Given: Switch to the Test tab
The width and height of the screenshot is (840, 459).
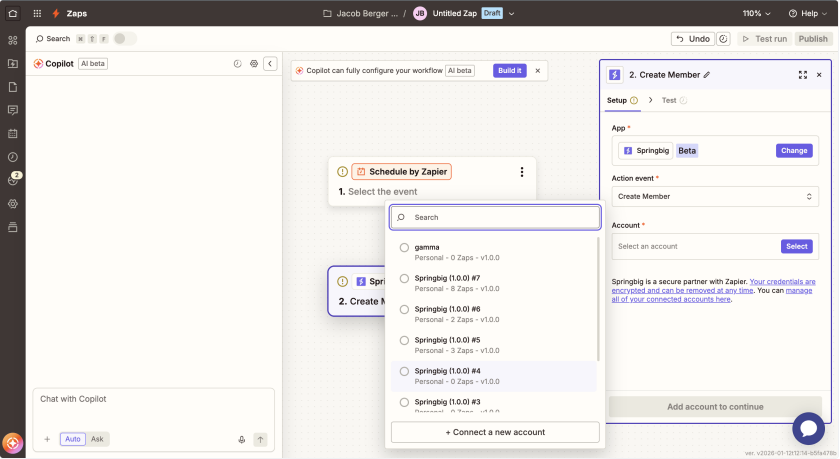Looking at the screenshot, I should pyautogui.click(x=674, y=100).
